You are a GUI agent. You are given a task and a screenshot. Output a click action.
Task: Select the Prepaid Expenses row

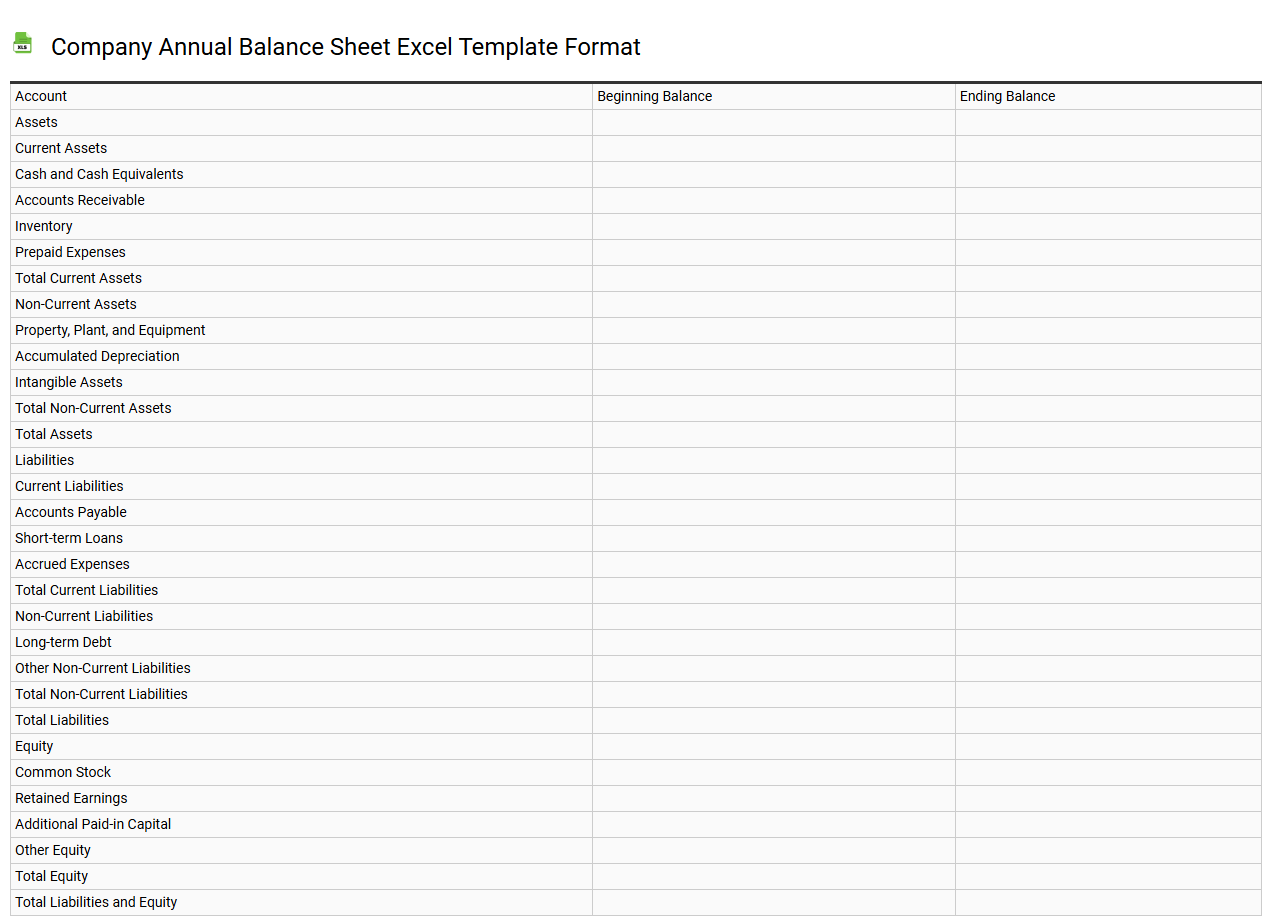pyautogui.click(x=70, y=252)
